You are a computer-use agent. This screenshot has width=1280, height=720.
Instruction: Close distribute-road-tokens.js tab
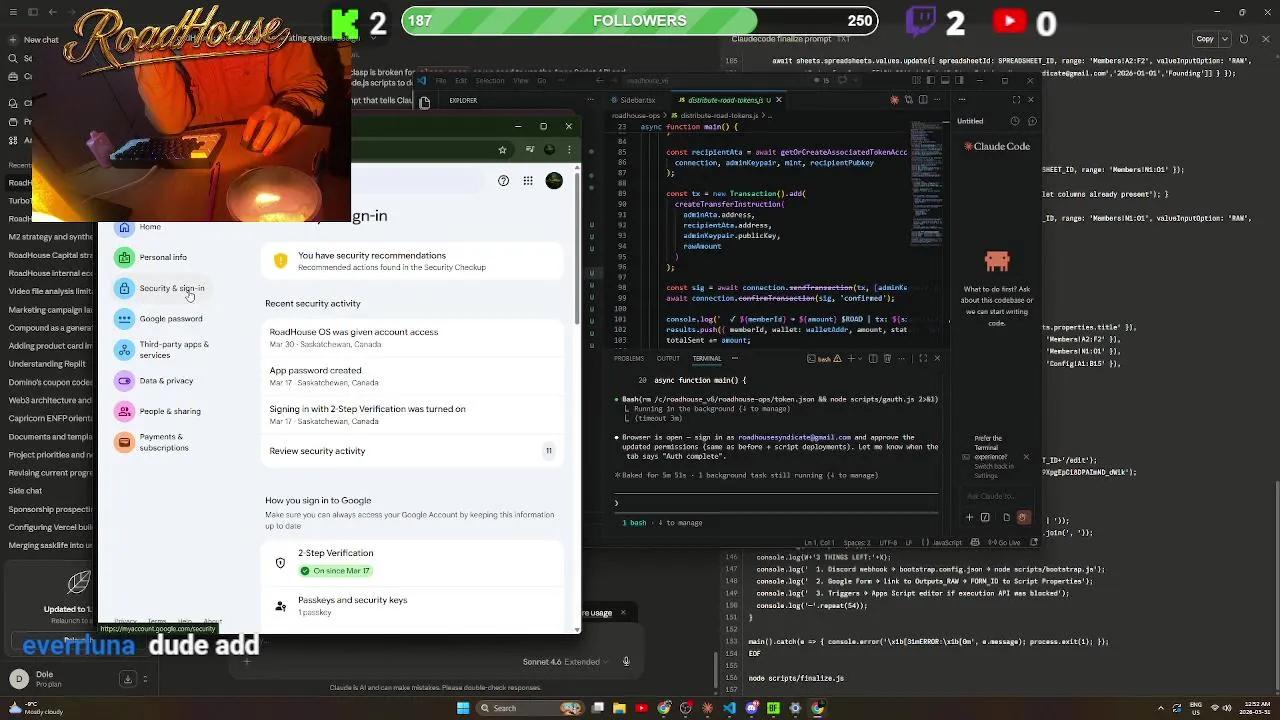tap(779, 100)
